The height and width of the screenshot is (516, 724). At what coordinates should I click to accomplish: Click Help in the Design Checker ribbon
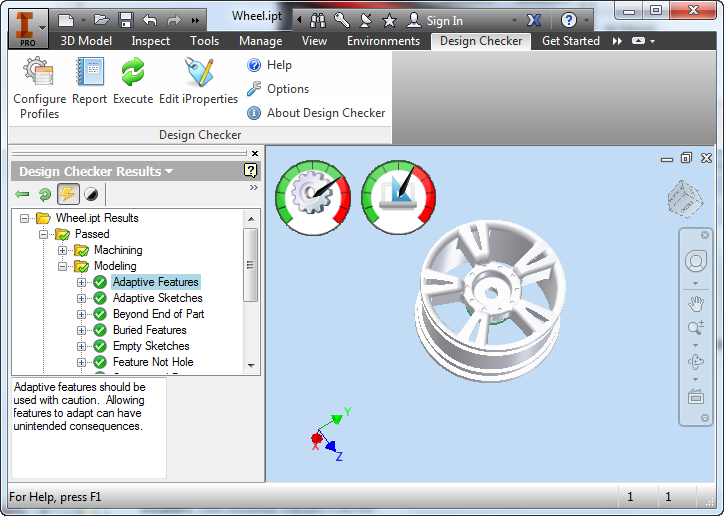coord(269,65)
